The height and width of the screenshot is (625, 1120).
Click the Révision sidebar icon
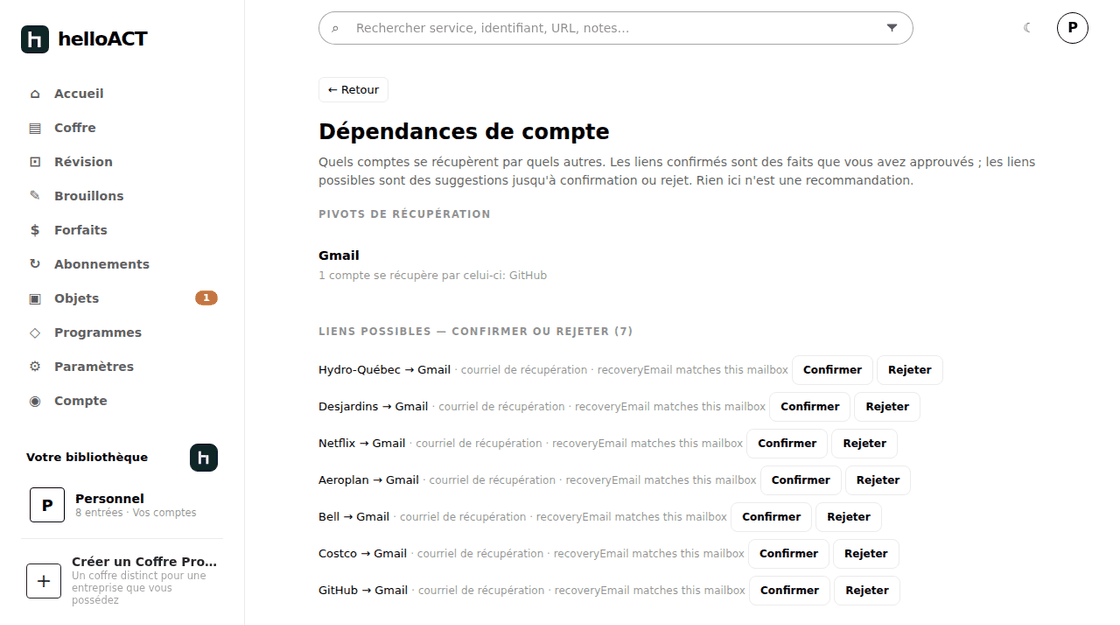click(x=35, y=162)
